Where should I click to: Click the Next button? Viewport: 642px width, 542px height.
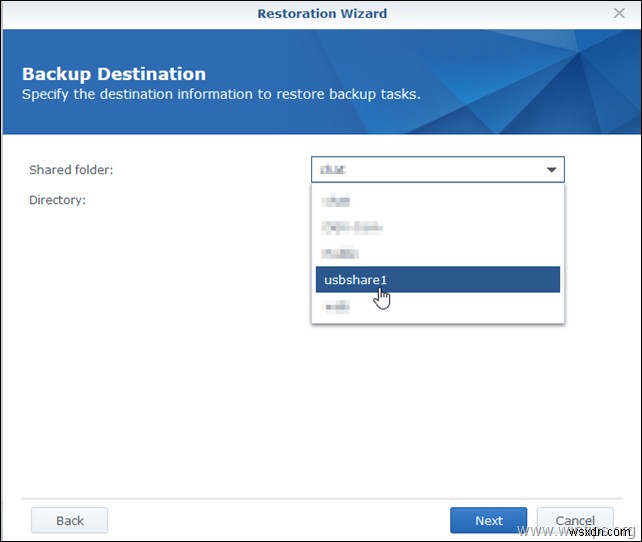[x=488, y=520]
